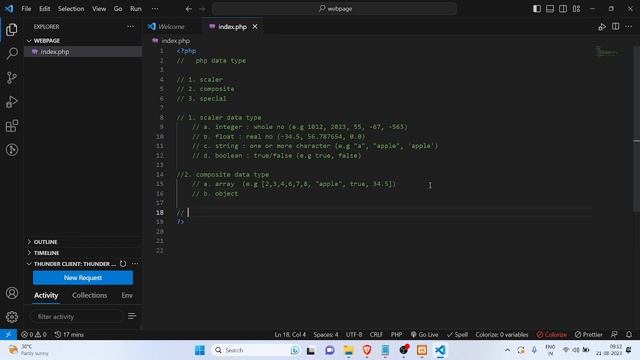This screenshot has height=360, width=640.
Task: Open the File menu
Action: pos(26,9)
